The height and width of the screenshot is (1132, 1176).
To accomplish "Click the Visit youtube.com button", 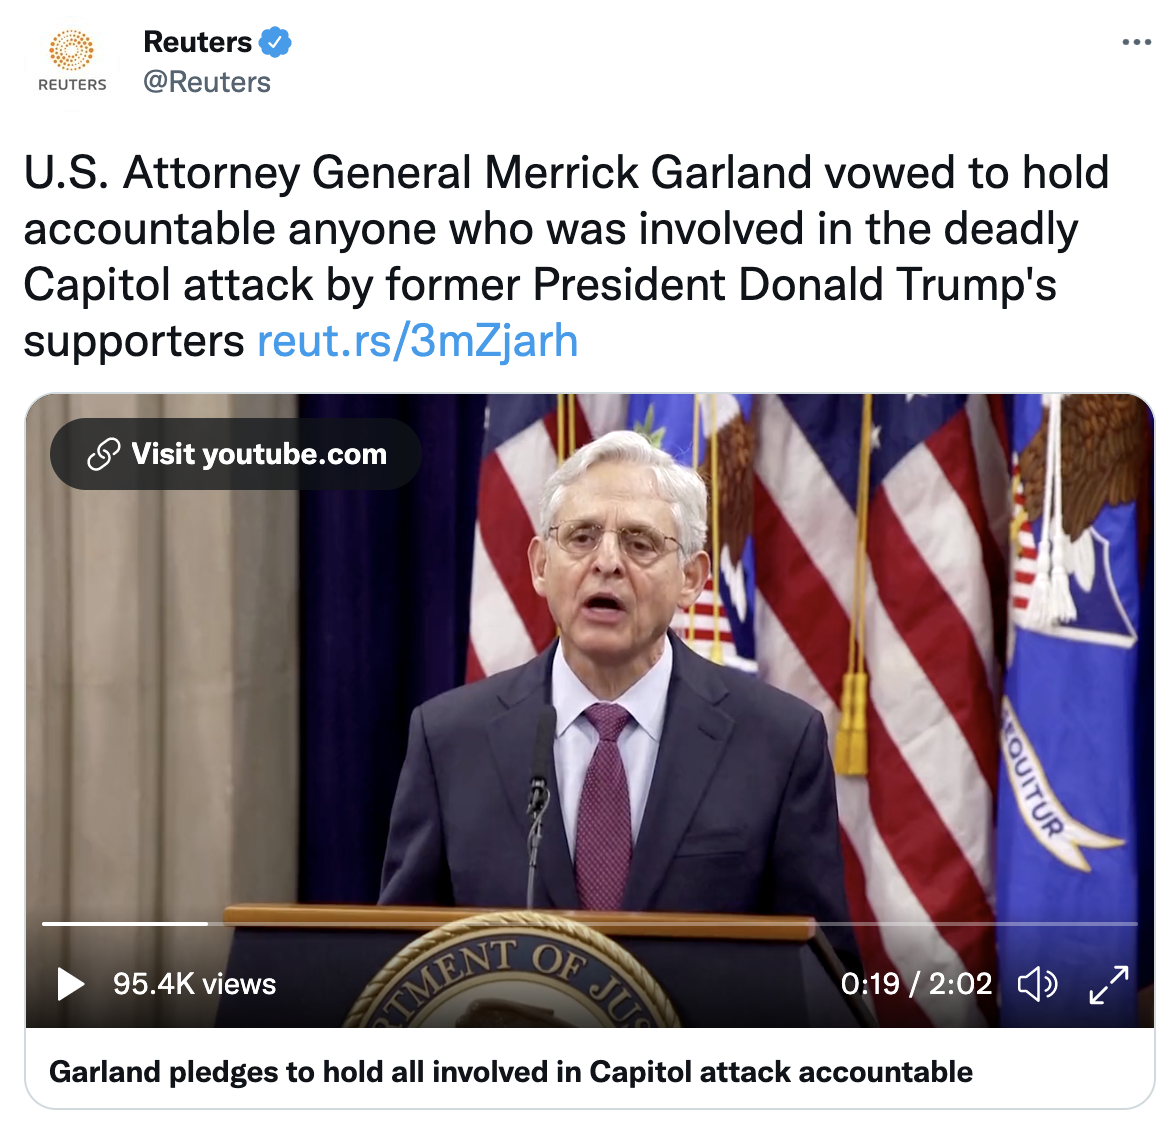I will coord(236,454).
